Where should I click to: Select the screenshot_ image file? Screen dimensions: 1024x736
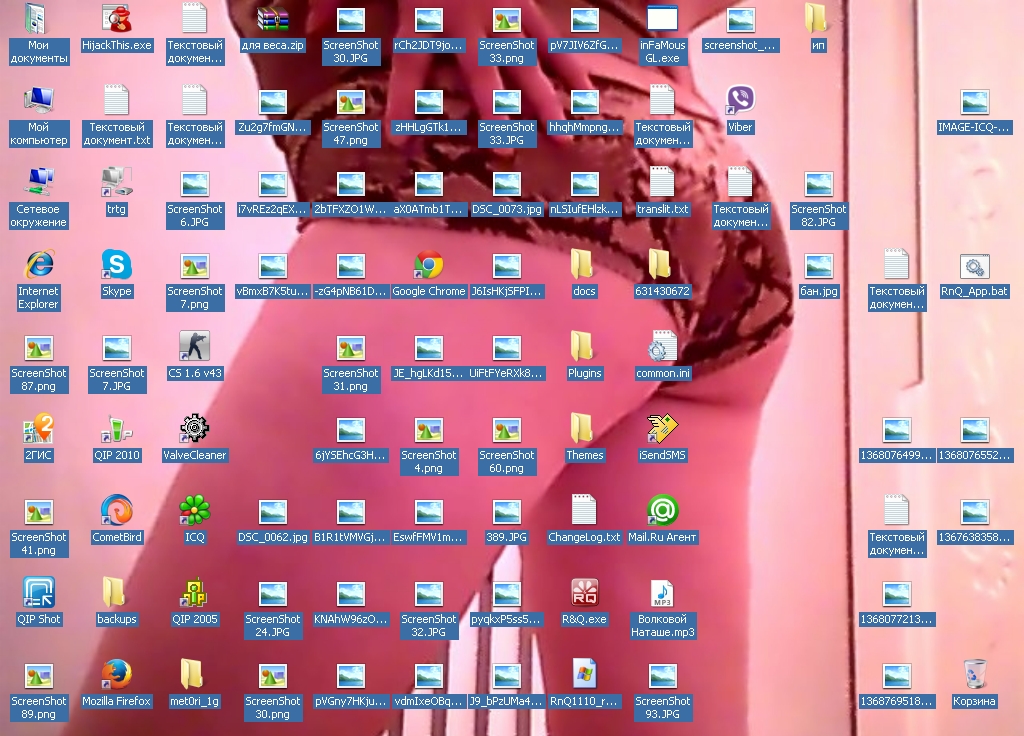[740, 19]
